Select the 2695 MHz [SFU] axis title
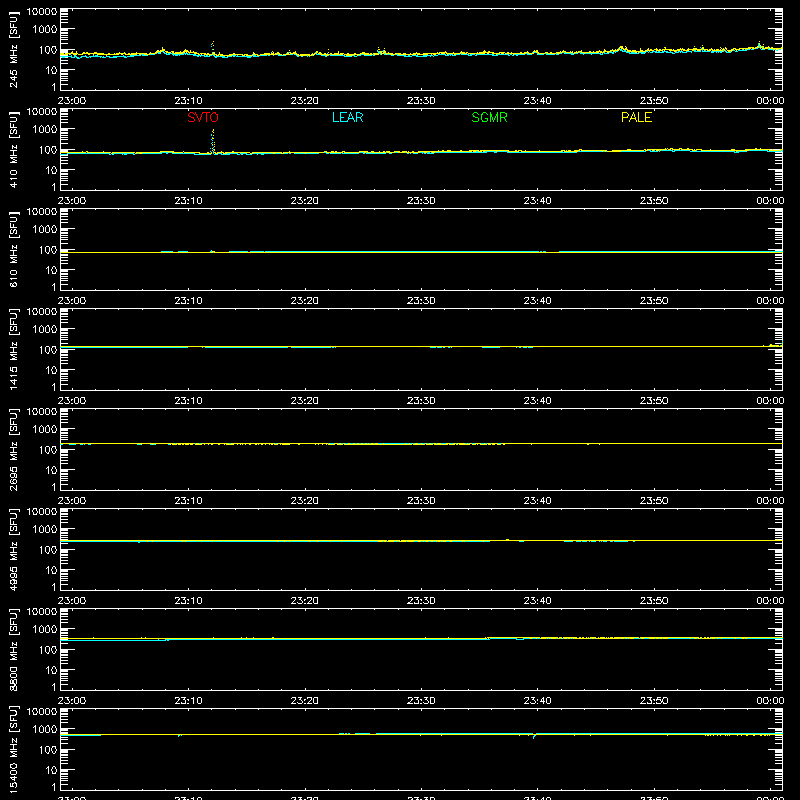 14,449
